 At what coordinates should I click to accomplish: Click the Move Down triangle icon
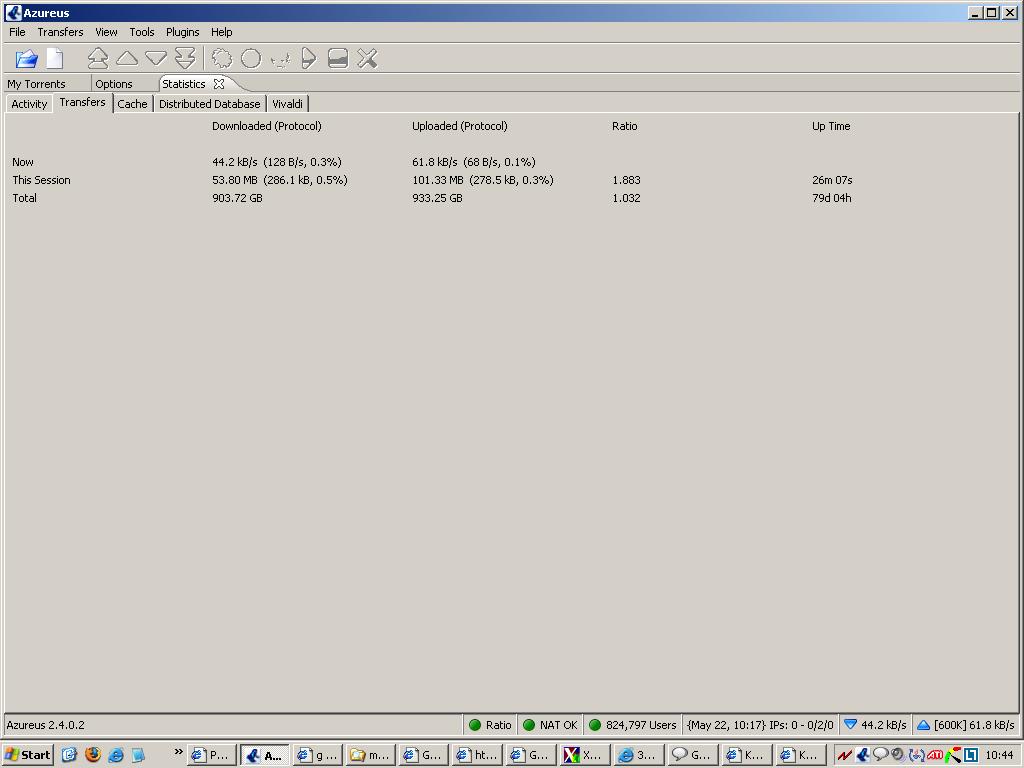tap(156, 59)
